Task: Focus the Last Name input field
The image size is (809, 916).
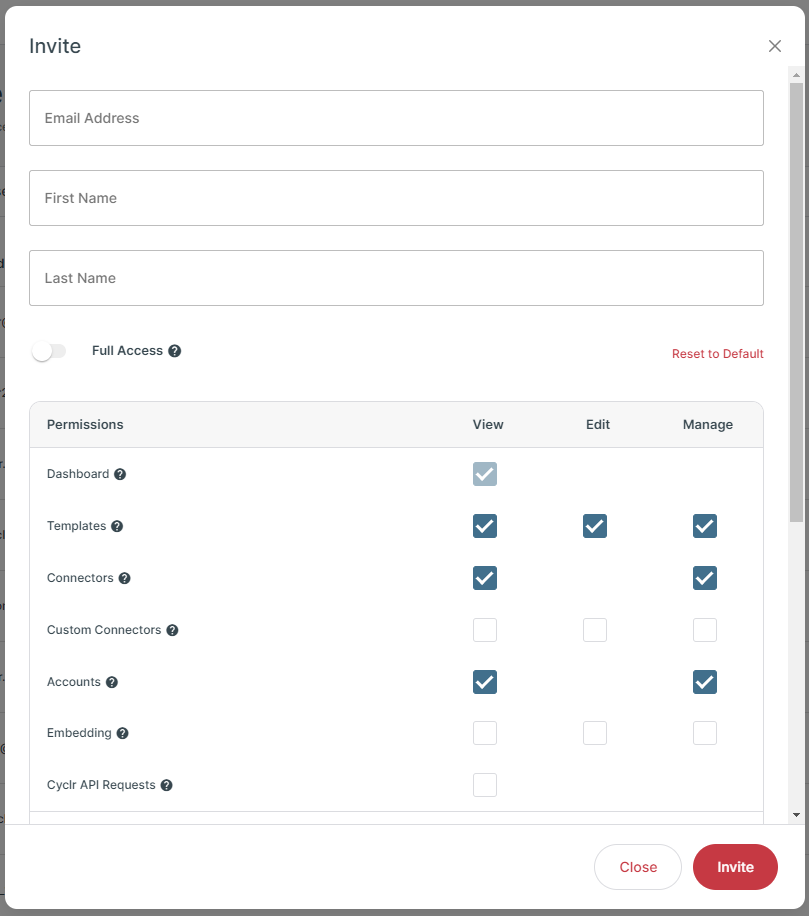Action: click(x=396, y=278)
